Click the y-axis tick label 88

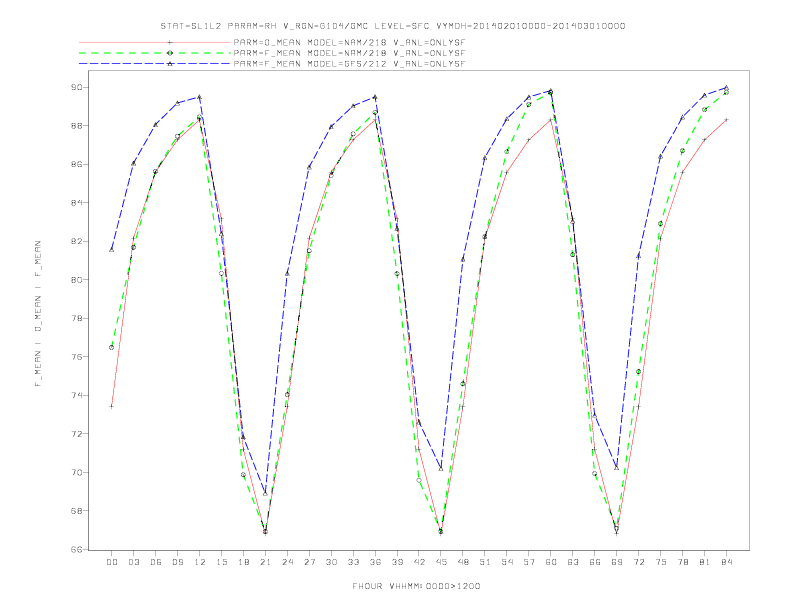(76, 125)
